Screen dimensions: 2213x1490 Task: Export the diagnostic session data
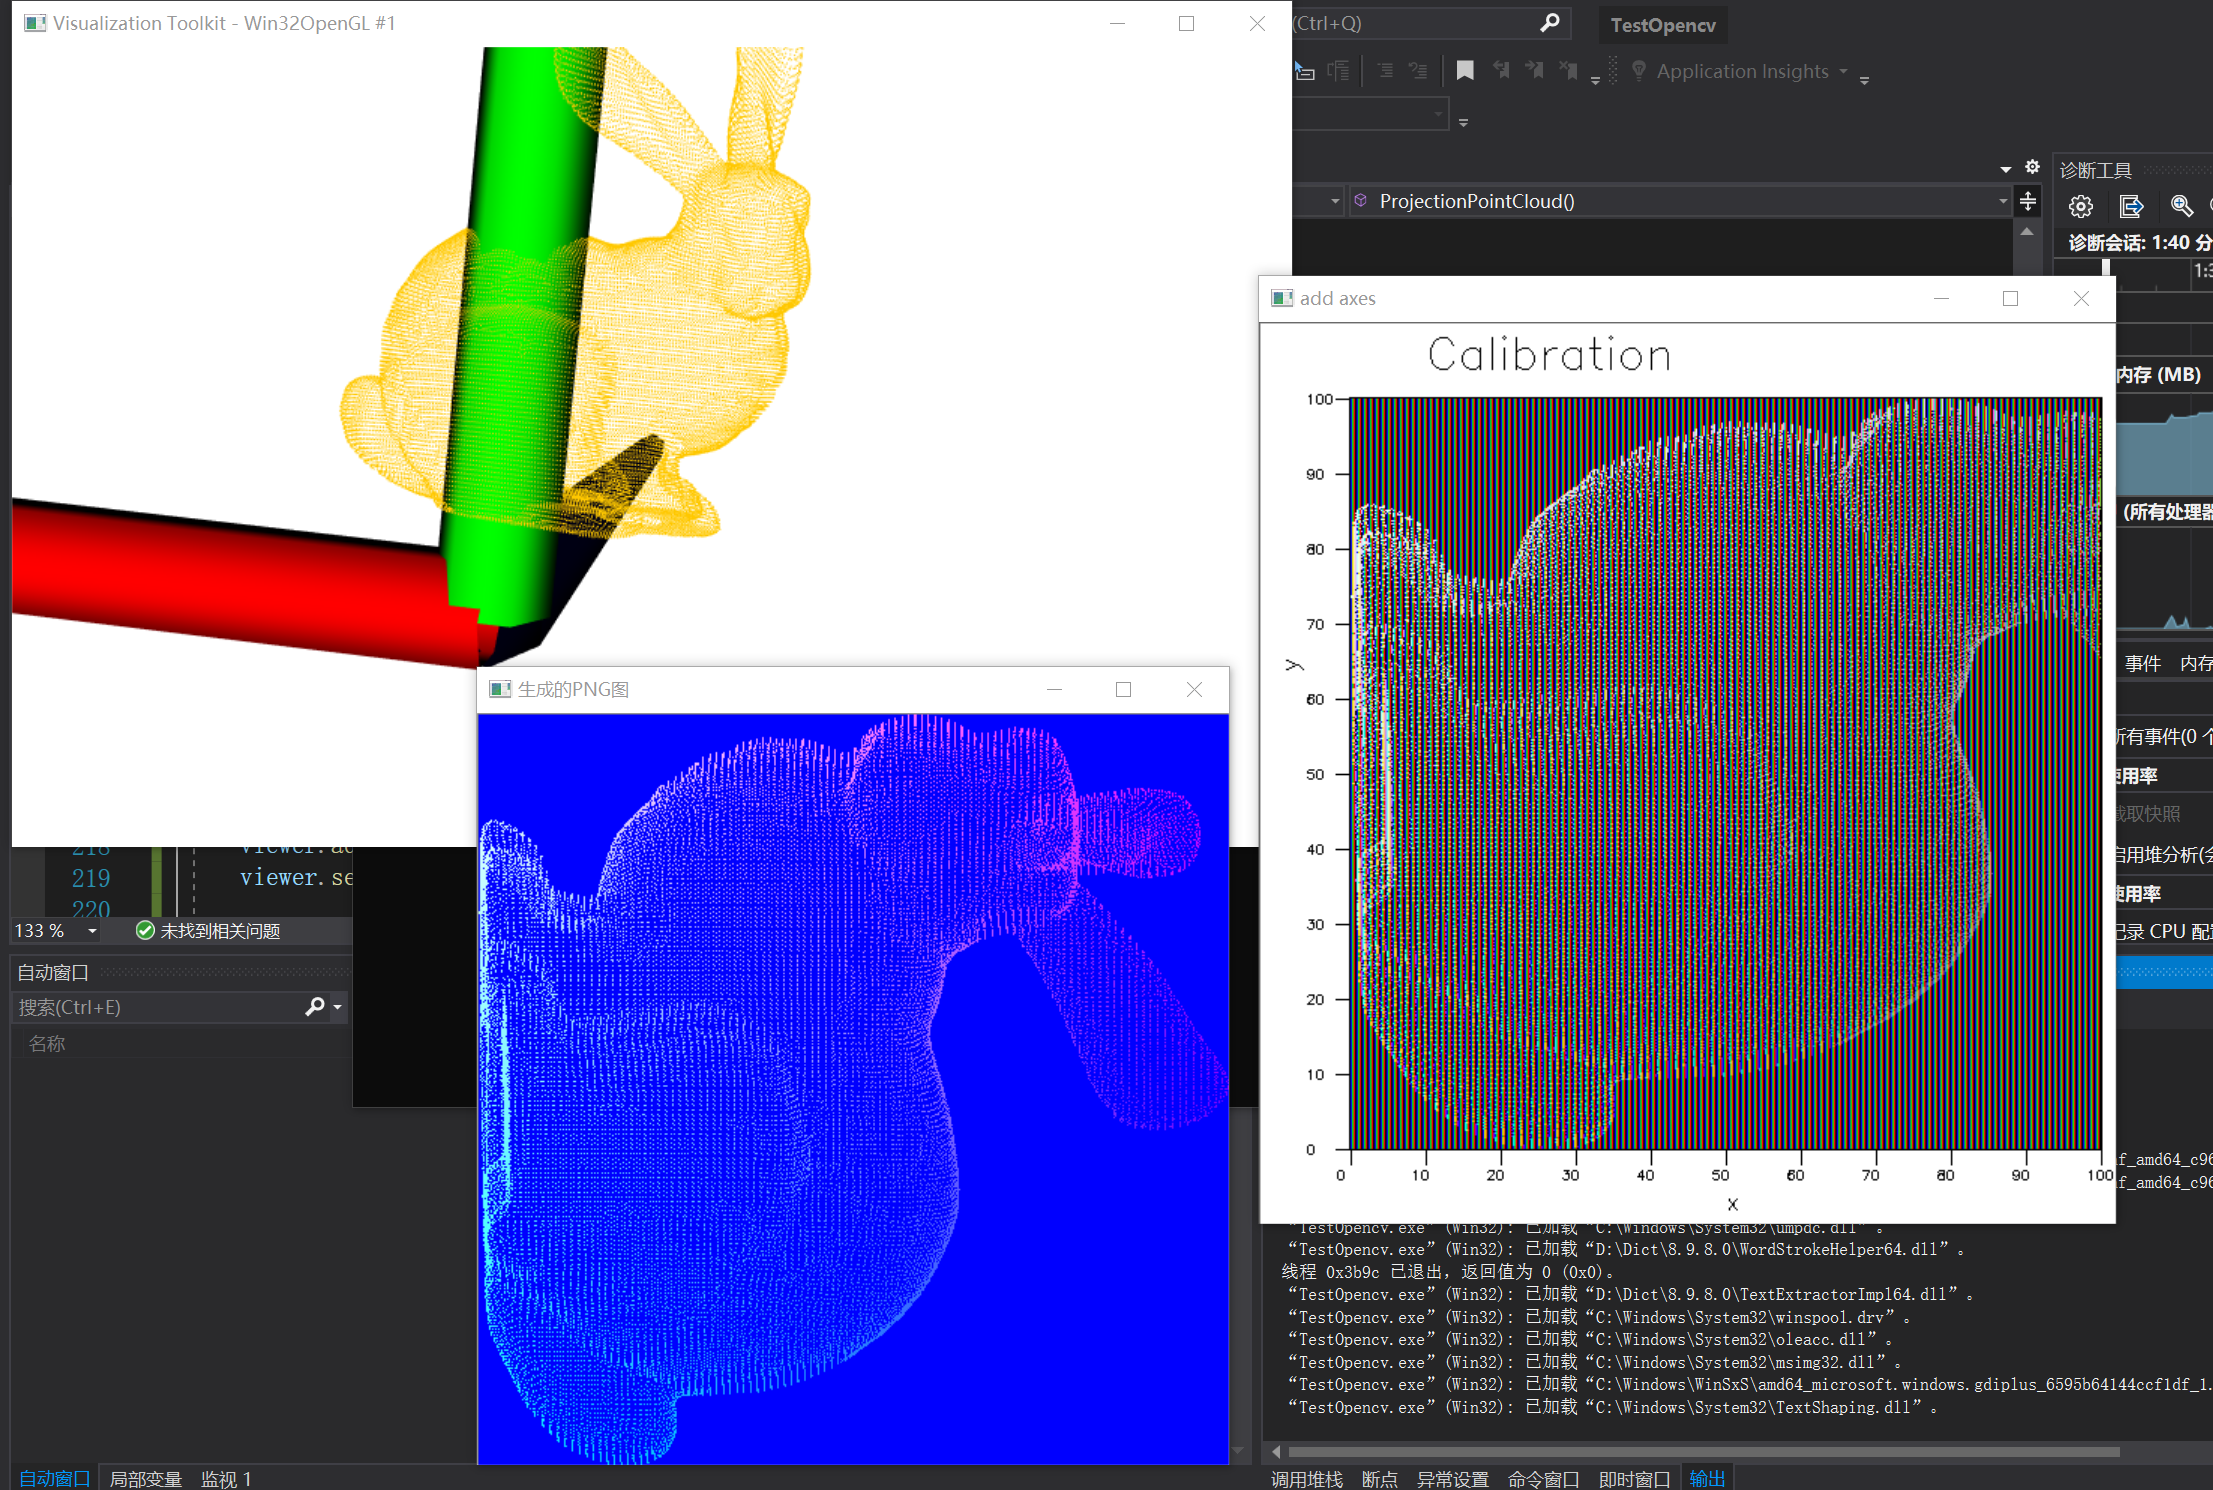pyautogui.click(x=2131, y=206)
